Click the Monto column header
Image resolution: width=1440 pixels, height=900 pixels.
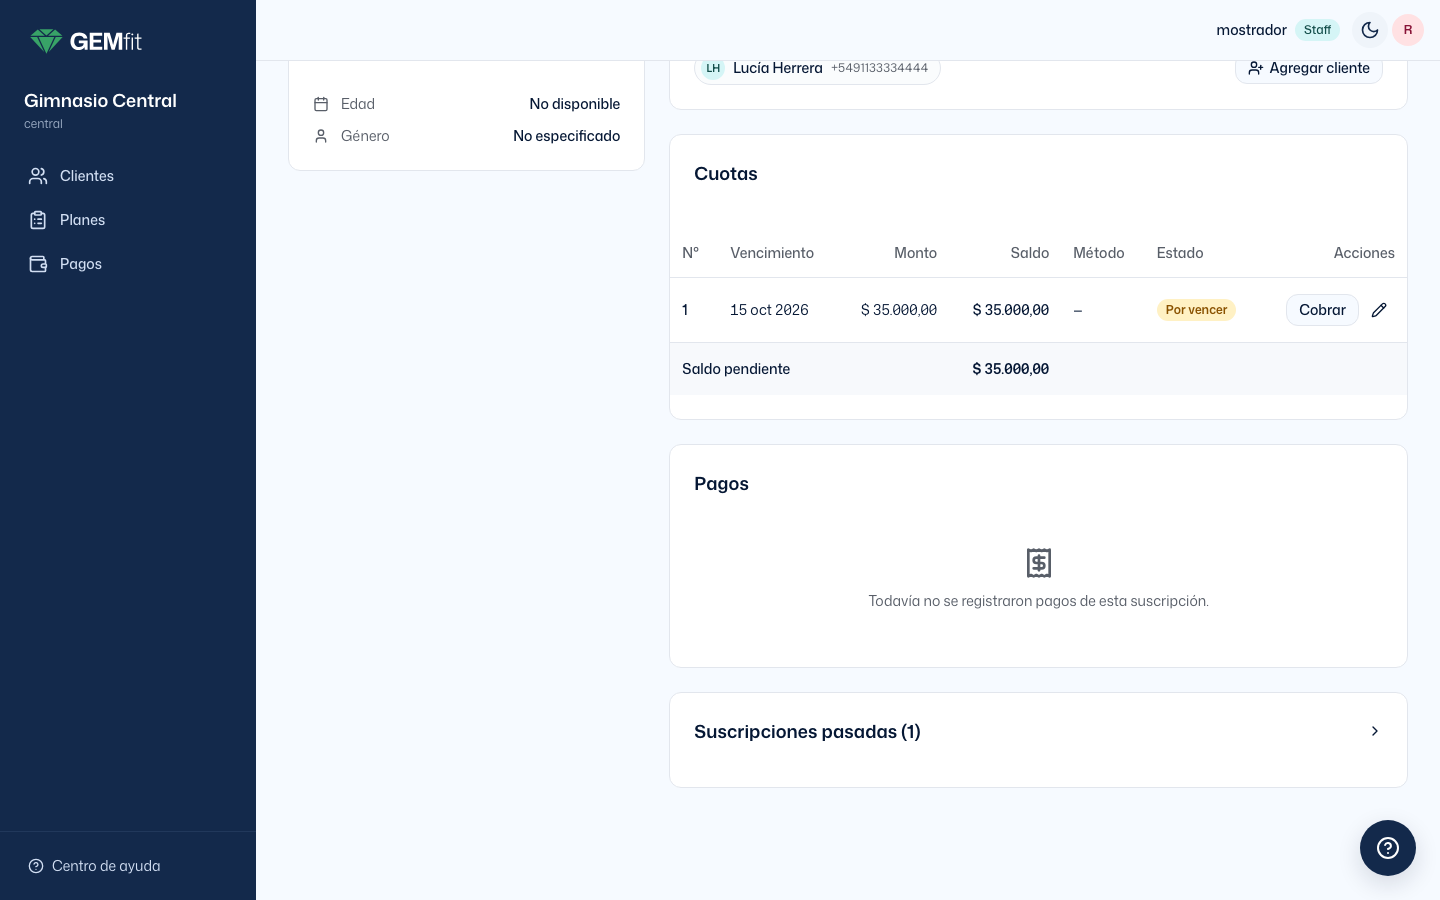pyautogui.click(x=915, y=253)
